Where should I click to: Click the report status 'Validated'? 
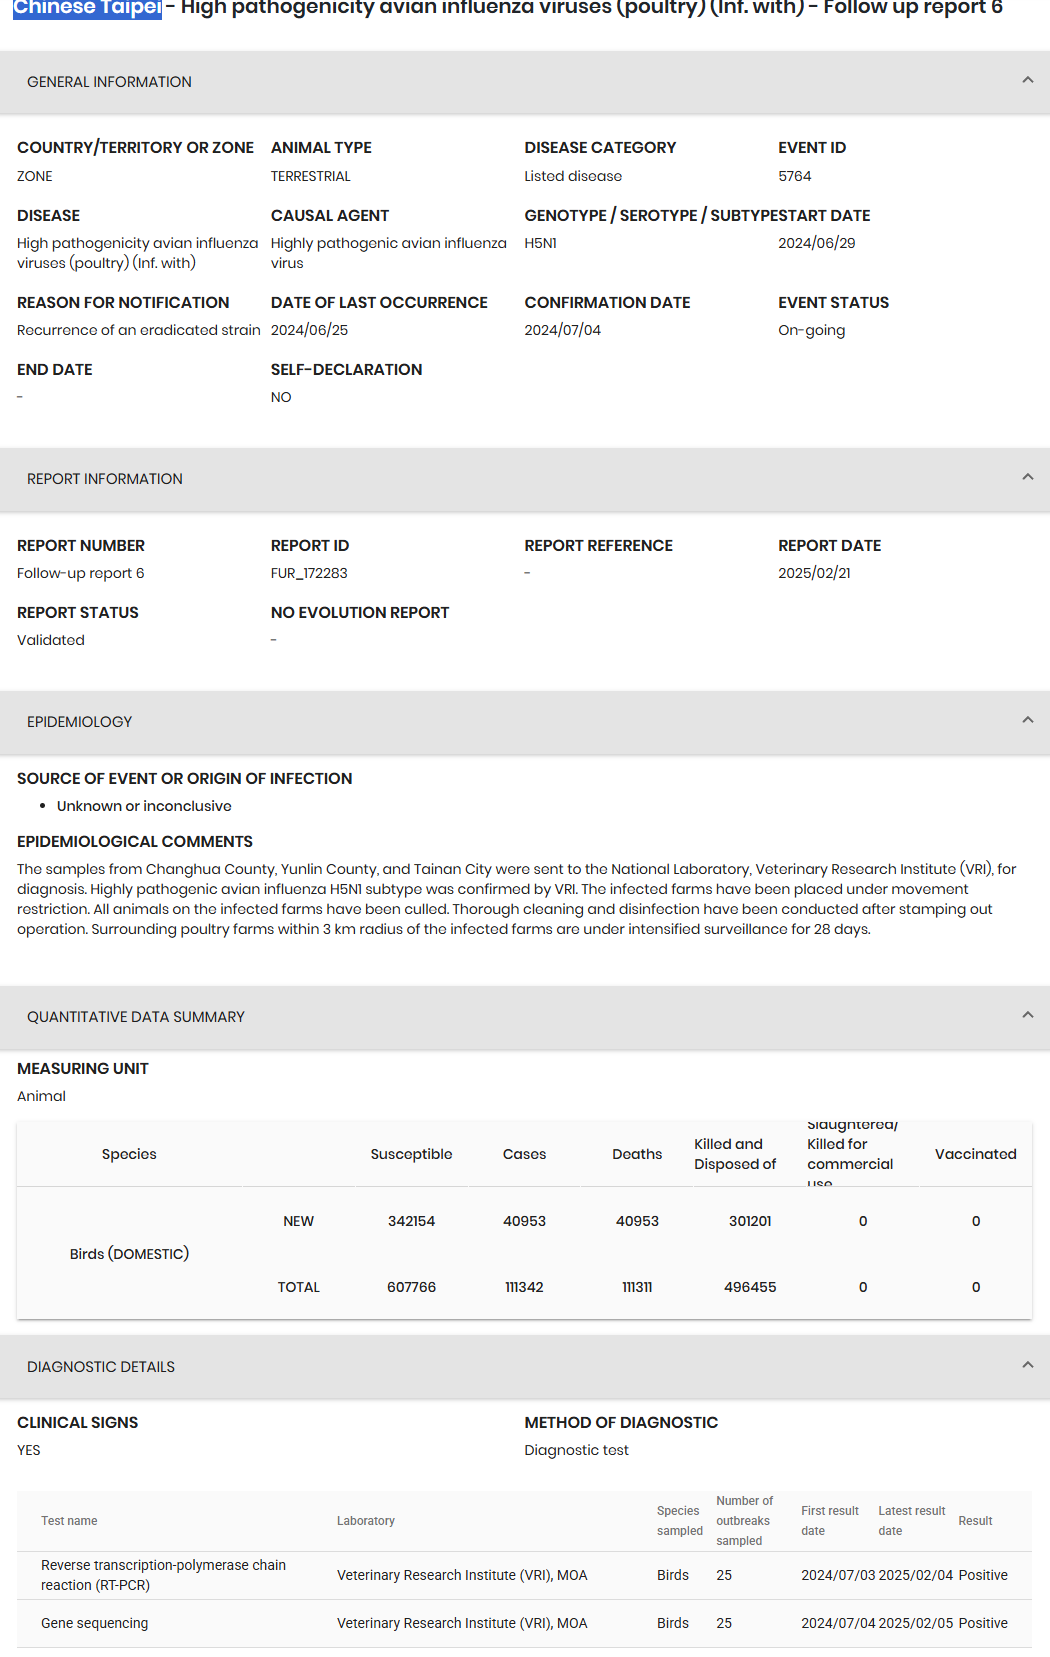click(x=51, y=640)
